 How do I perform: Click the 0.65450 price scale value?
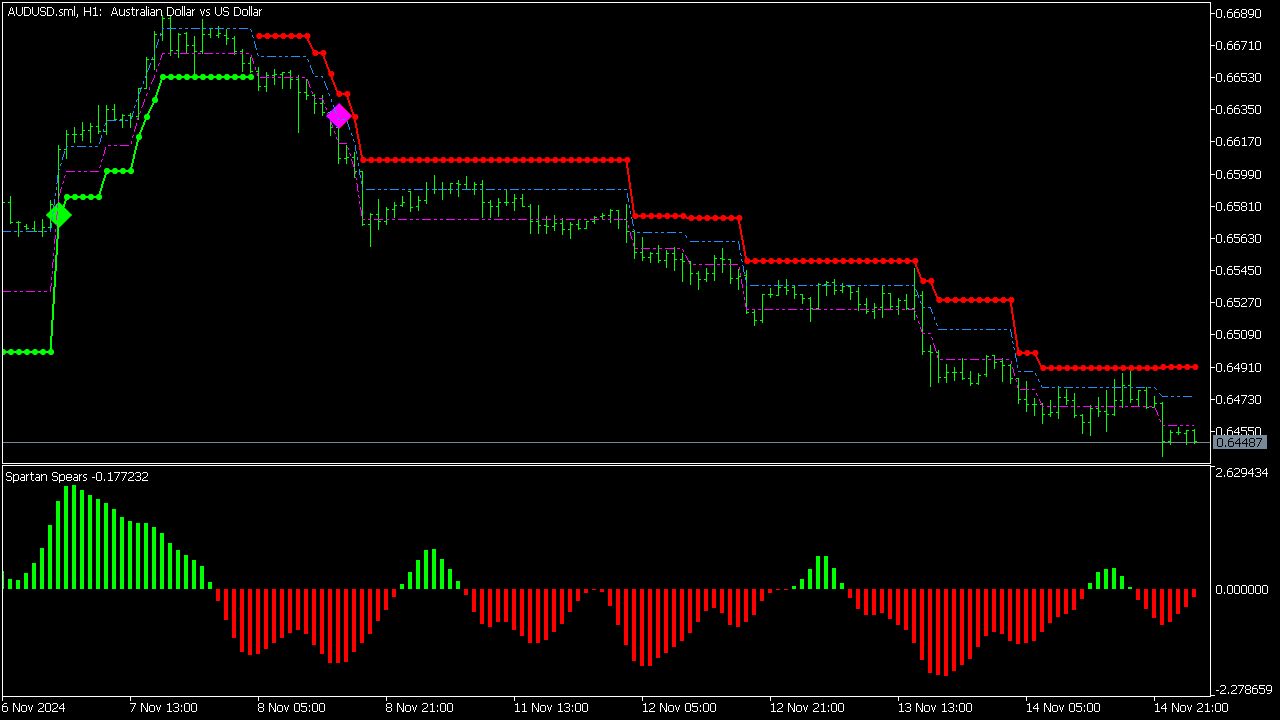pyautogui.click(x=1239, y=271)
